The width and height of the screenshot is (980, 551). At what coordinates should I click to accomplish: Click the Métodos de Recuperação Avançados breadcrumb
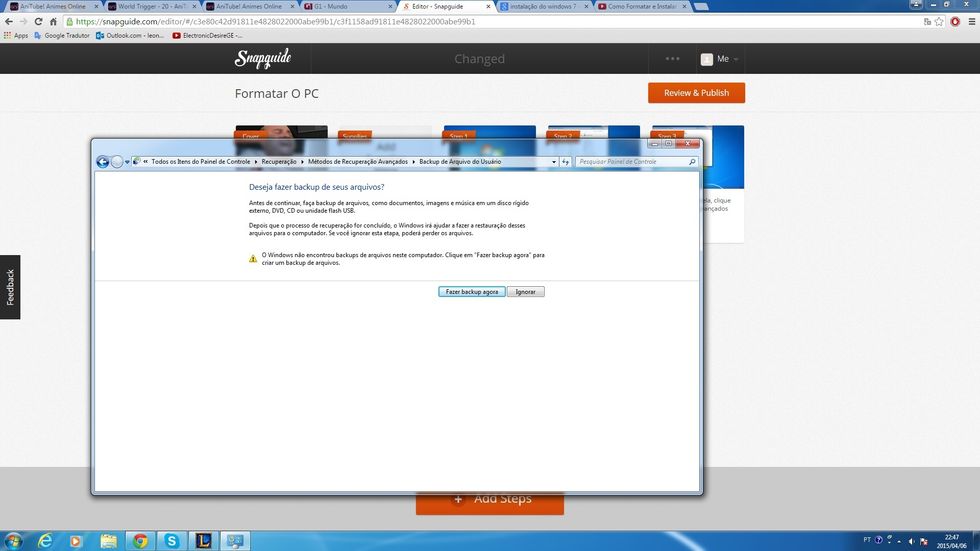358,162
